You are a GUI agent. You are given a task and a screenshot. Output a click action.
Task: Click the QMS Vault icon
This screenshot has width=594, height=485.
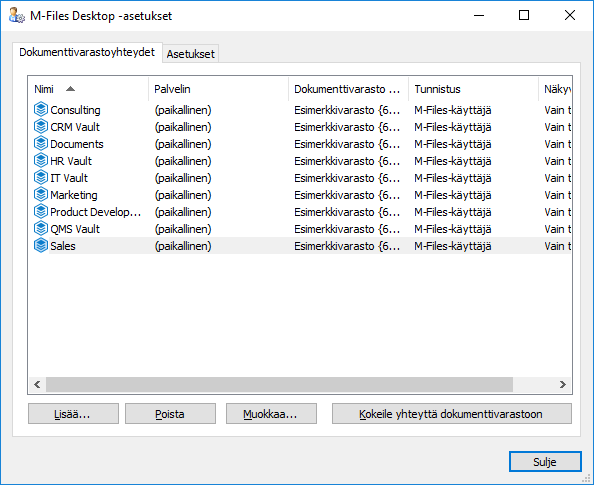pos(41,229)
